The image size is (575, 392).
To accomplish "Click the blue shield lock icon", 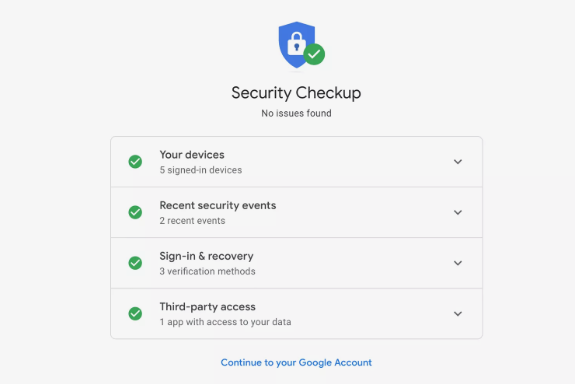I will [x=296, y=44].
